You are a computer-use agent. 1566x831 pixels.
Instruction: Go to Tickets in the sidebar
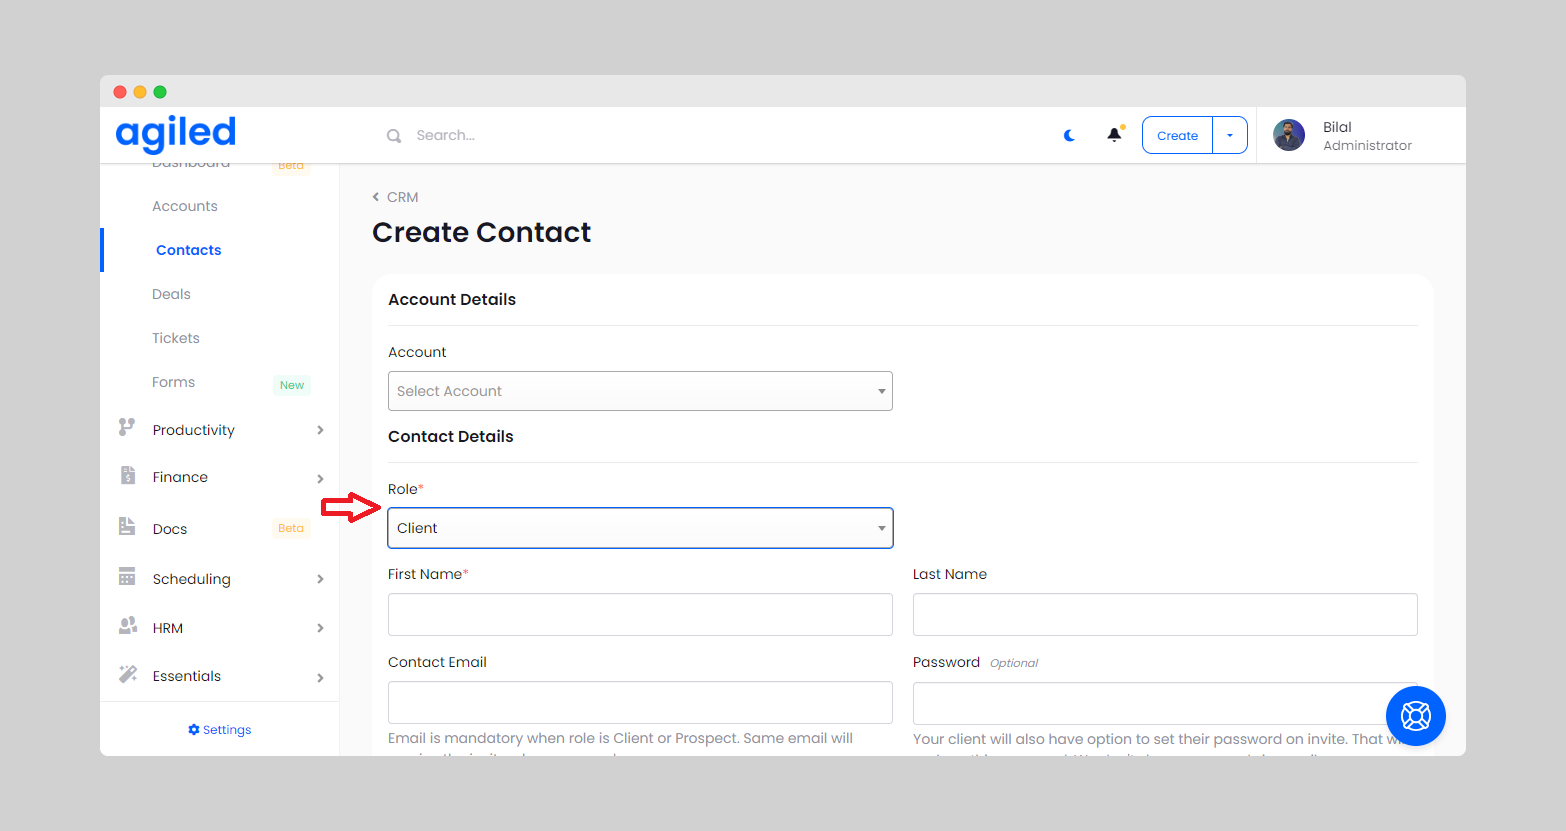click(x=176, y=338)
